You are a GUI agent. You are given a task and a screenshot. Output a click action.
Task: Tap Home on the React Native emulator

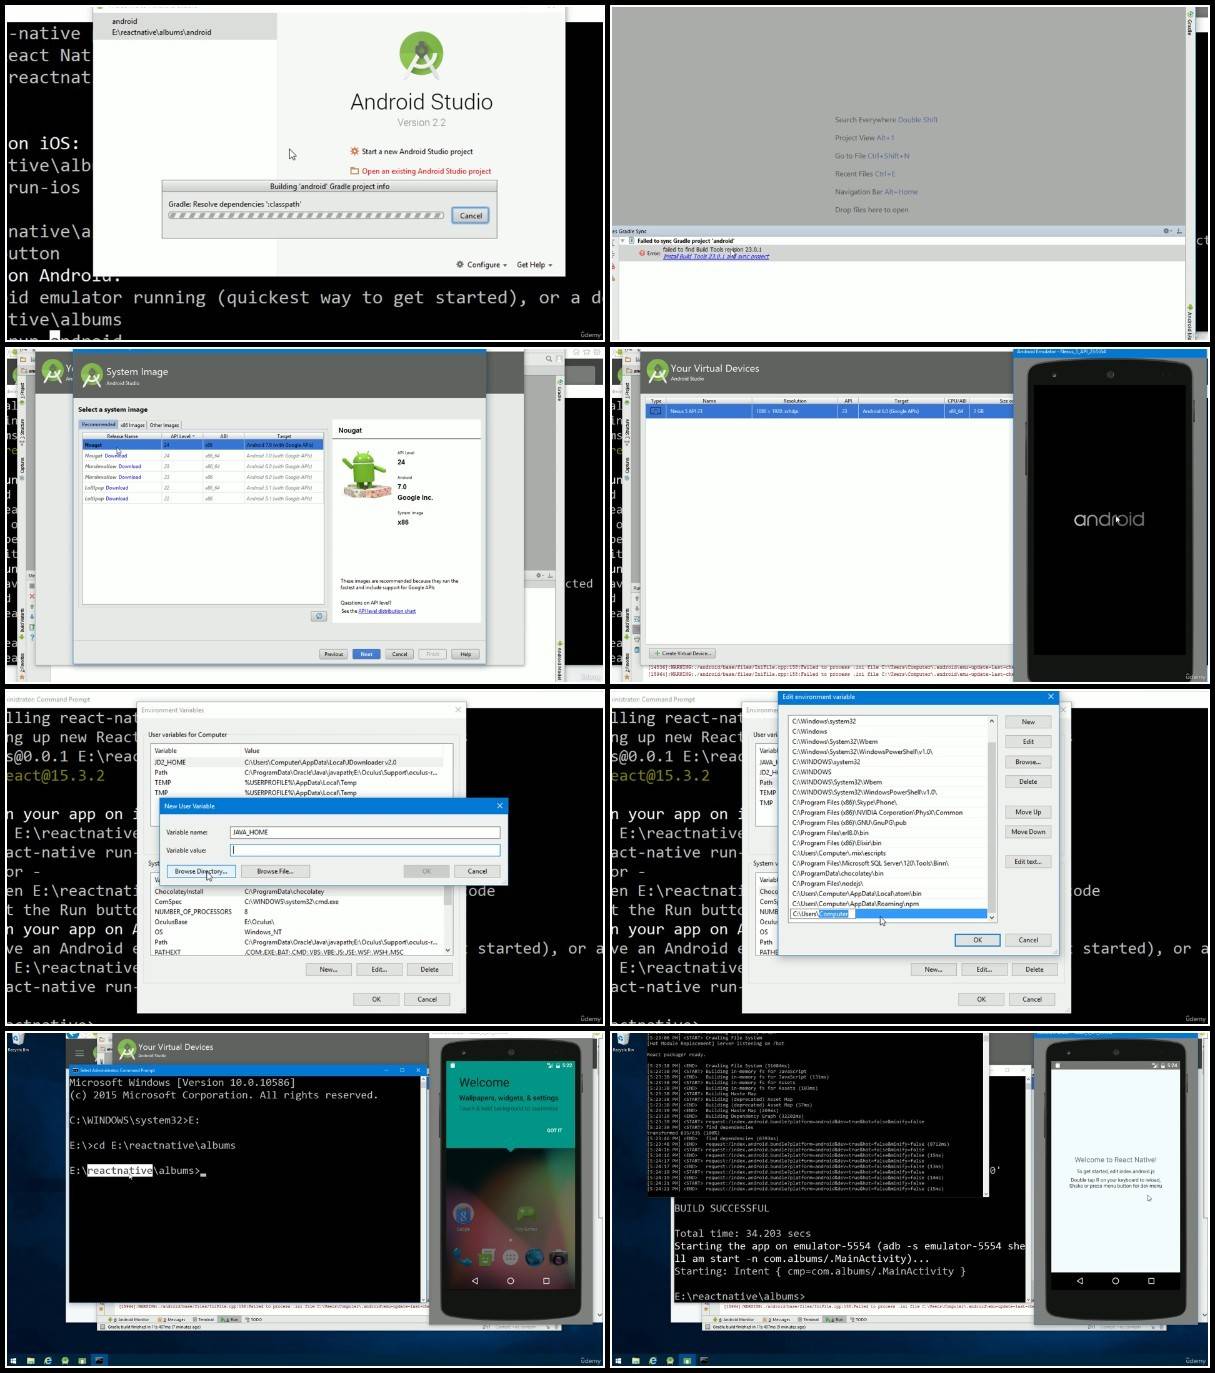click(1115, 1280)
